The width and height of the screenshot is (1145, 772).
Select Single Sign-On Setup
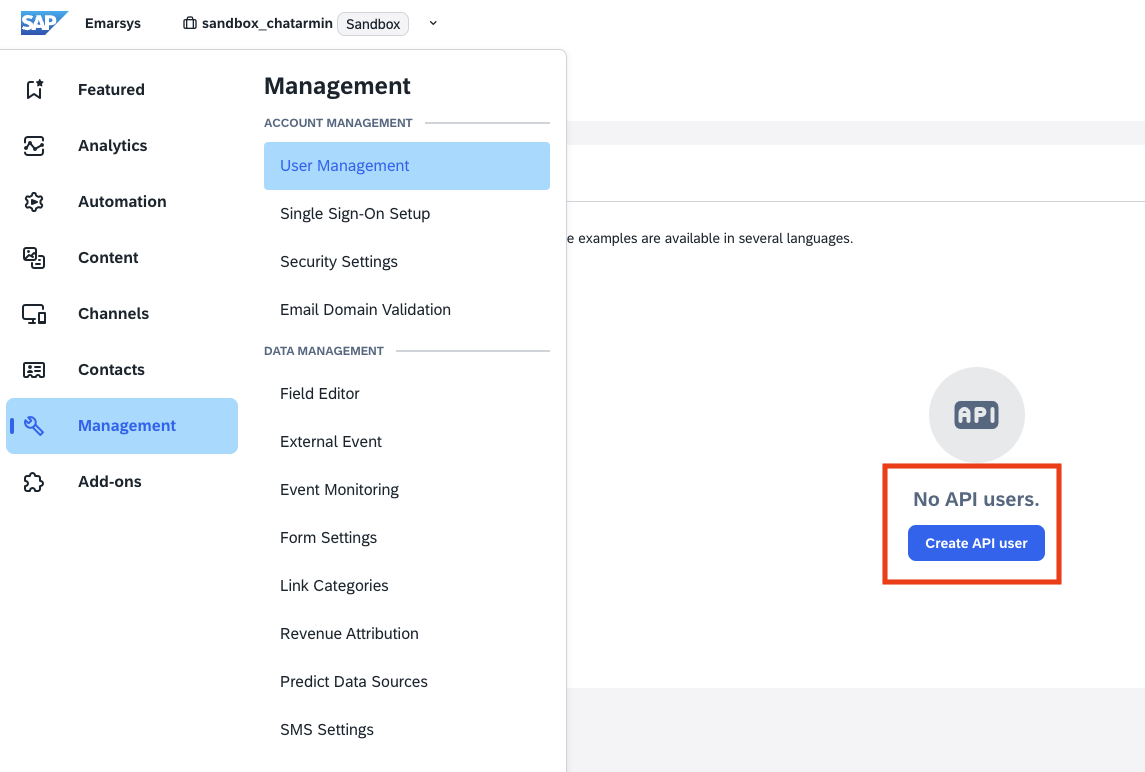tap(355, 214)
